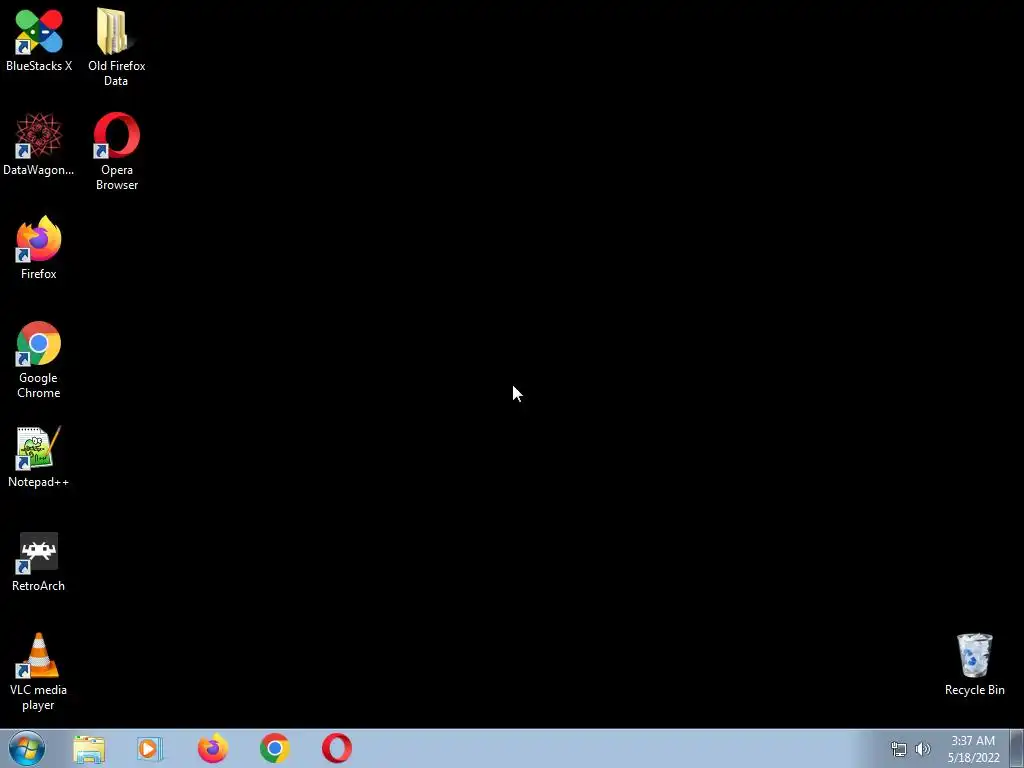Select the Google Chrome desktop shortcut

point(39,360)
